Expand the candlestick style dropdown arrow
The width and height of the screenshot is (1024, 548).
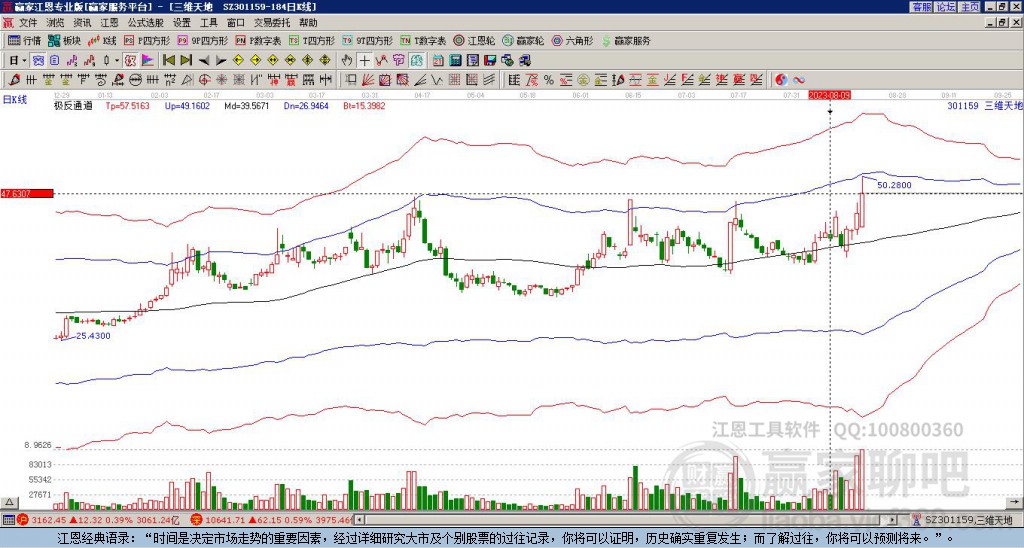click(117, 60)
